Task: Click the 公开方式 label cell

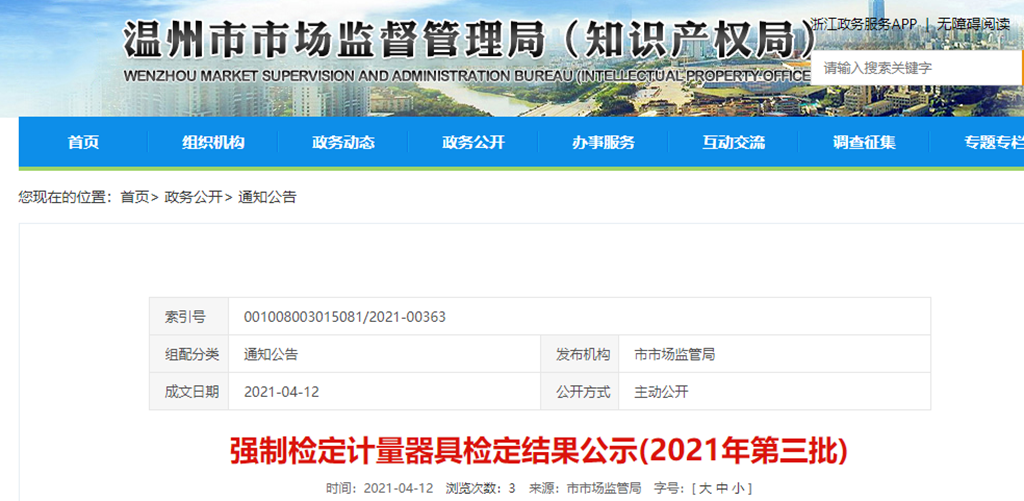Action: (580, 391)
